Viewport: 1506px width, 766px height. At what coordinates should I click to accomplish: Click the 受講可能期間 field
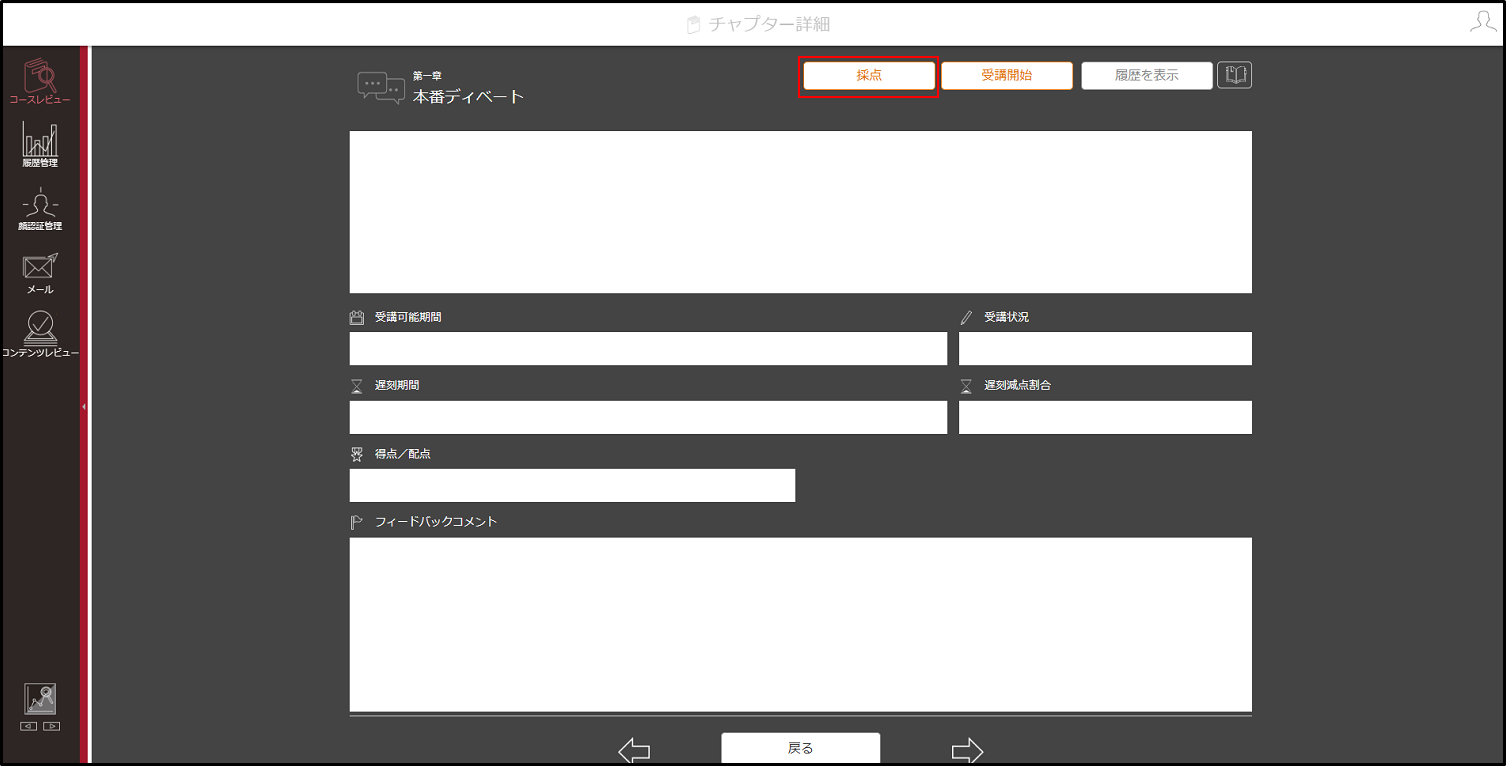[648, 349]
